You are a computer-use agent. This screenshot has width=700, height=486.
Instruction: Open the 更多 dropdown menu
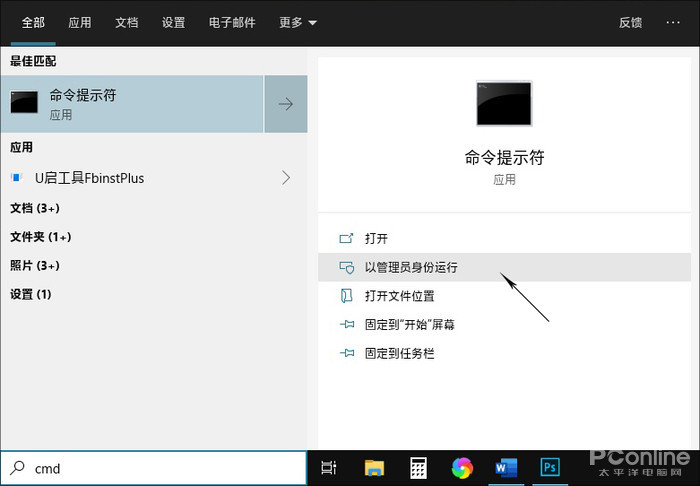(298, 22)
